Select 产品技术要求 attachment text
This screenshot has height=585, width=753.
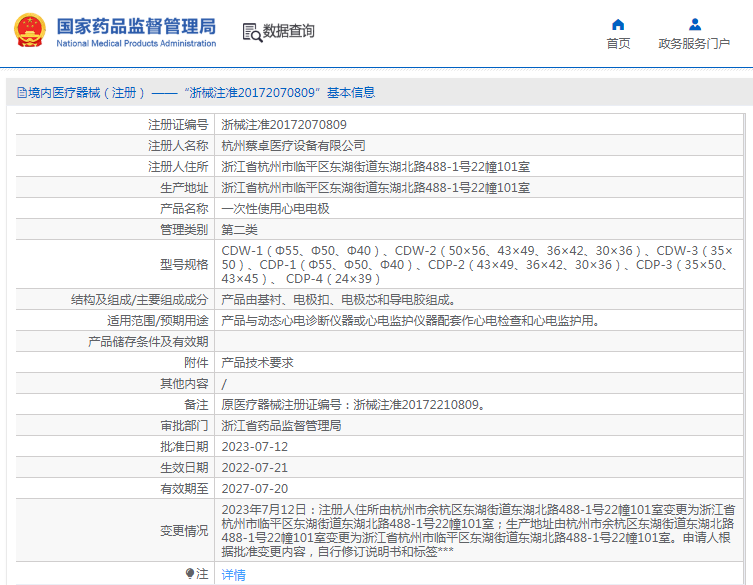coord(257,363)
